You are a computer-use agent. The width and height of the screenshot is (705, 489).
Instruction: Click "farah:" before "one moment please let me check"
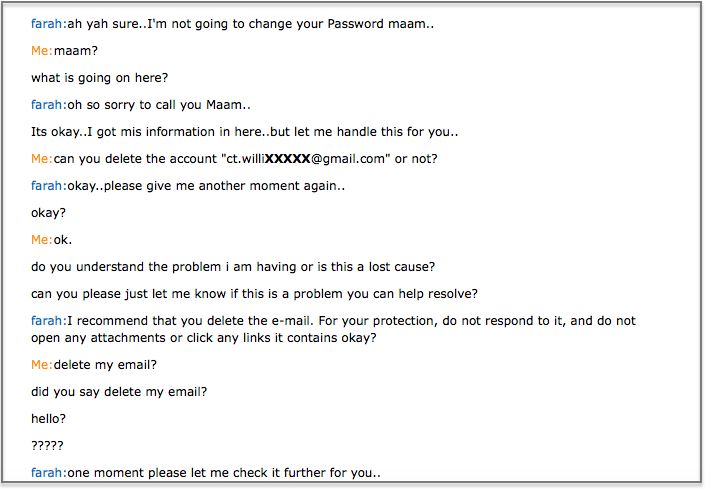click(49, 472)
